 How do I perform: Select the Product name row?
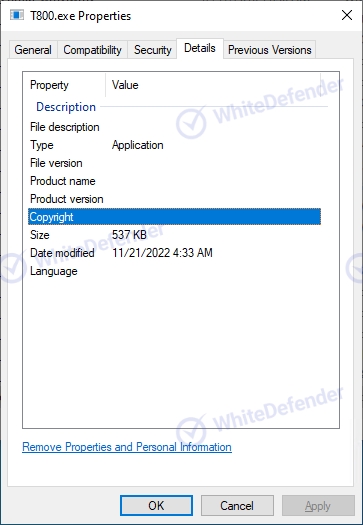[x=174, y=181]
